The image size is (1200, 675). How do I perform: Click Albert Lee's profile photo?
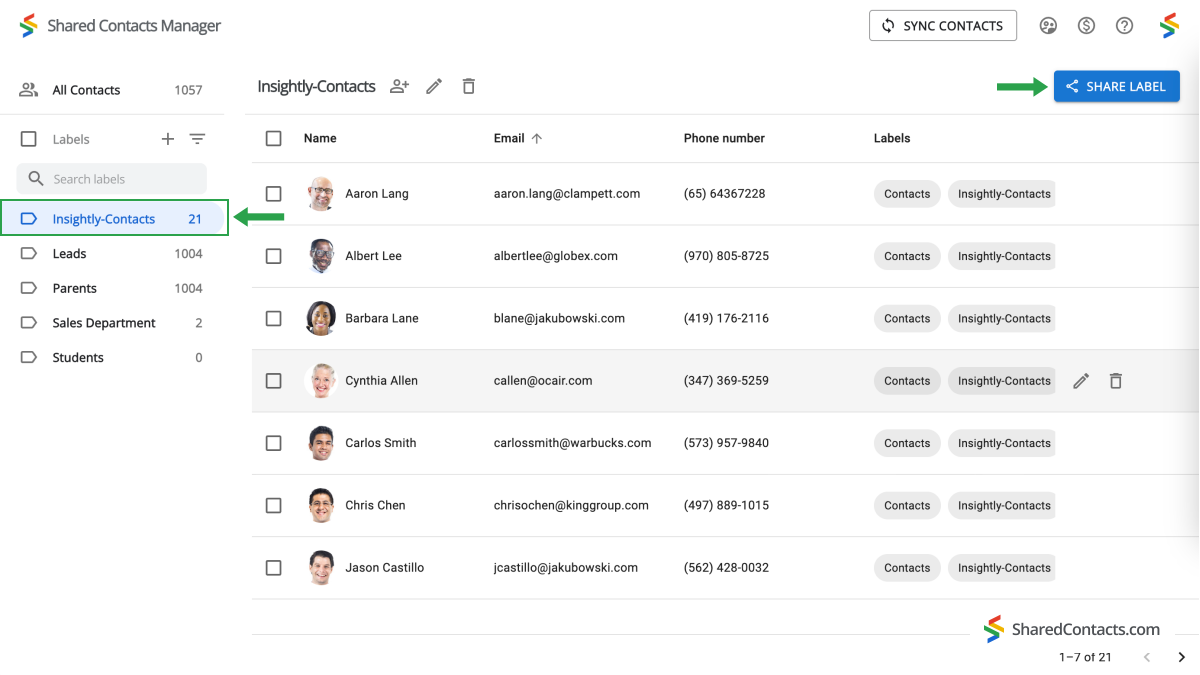coord(321,256)
